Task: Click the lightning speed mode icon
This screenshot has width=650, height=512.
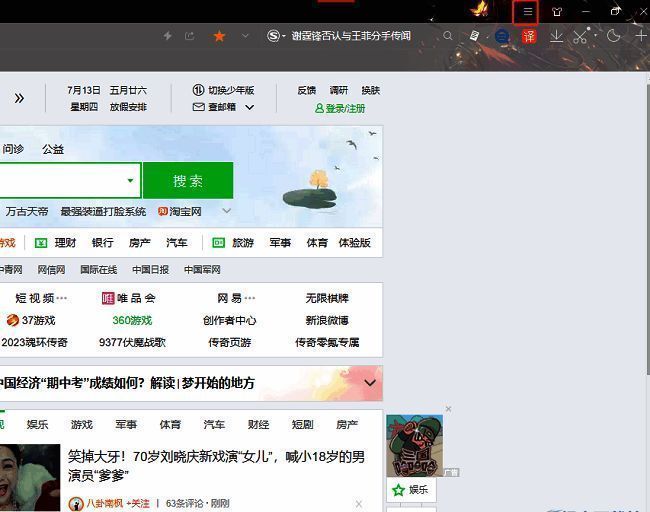Action: click(167, 36)
